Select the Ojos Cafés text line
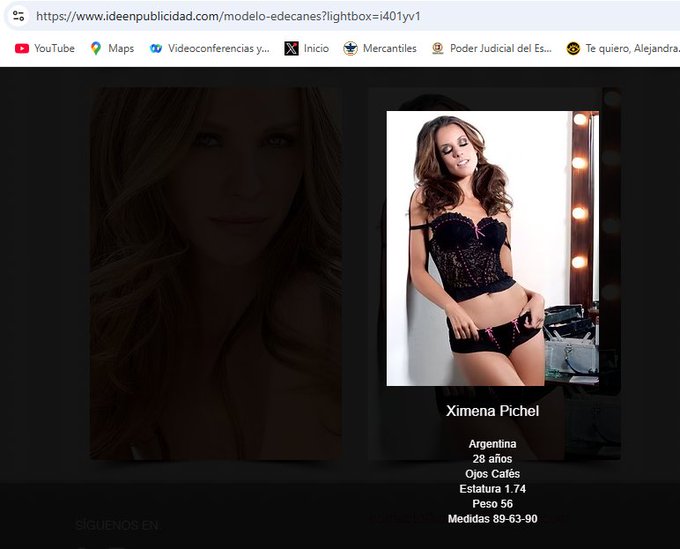Screen dimensions: 680x549 coord(492,474)
